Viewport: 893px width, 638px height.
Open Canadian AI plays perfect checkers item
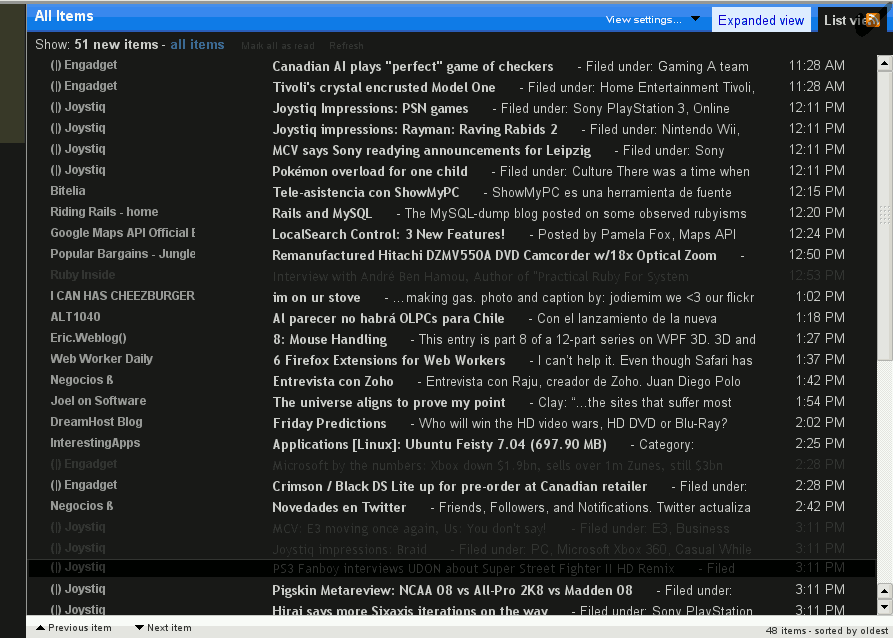point(413,67)
